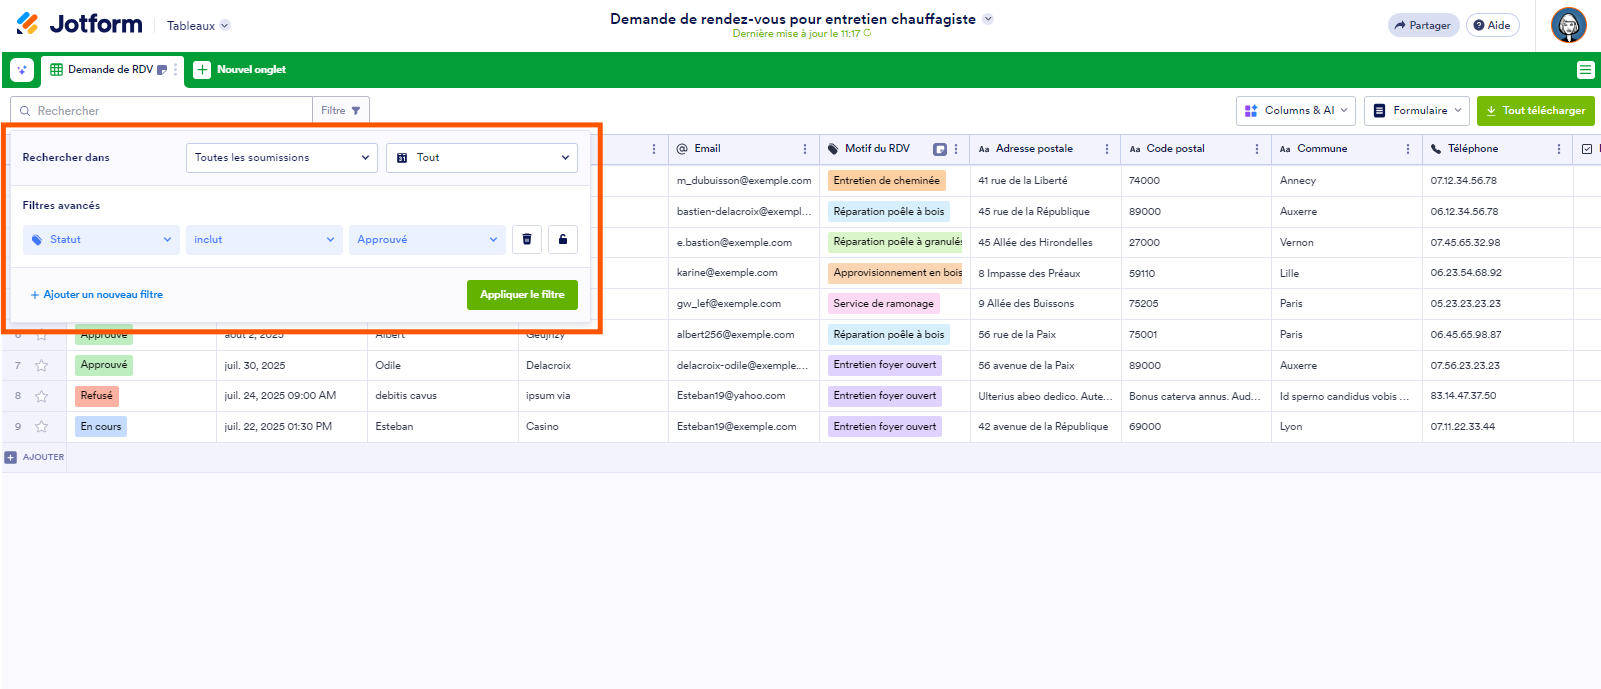Open the Statut field dropdown
This screenshot has height=689, width=1601.
tap(101, 240)
